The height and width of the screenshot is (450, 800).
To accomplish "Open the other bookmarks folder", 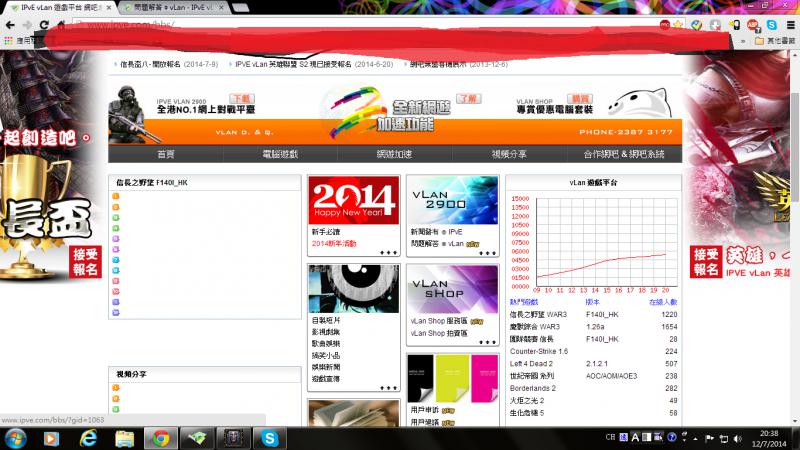I will 774,40.
